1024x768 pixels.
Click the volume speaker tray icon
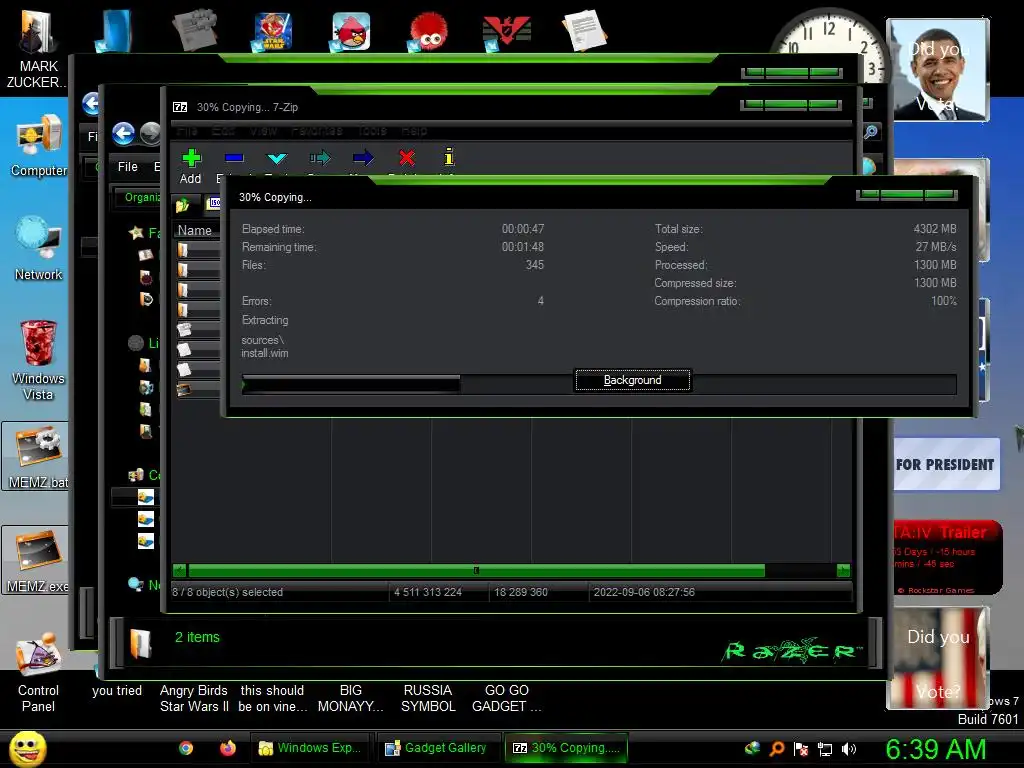tap(849, 749)
